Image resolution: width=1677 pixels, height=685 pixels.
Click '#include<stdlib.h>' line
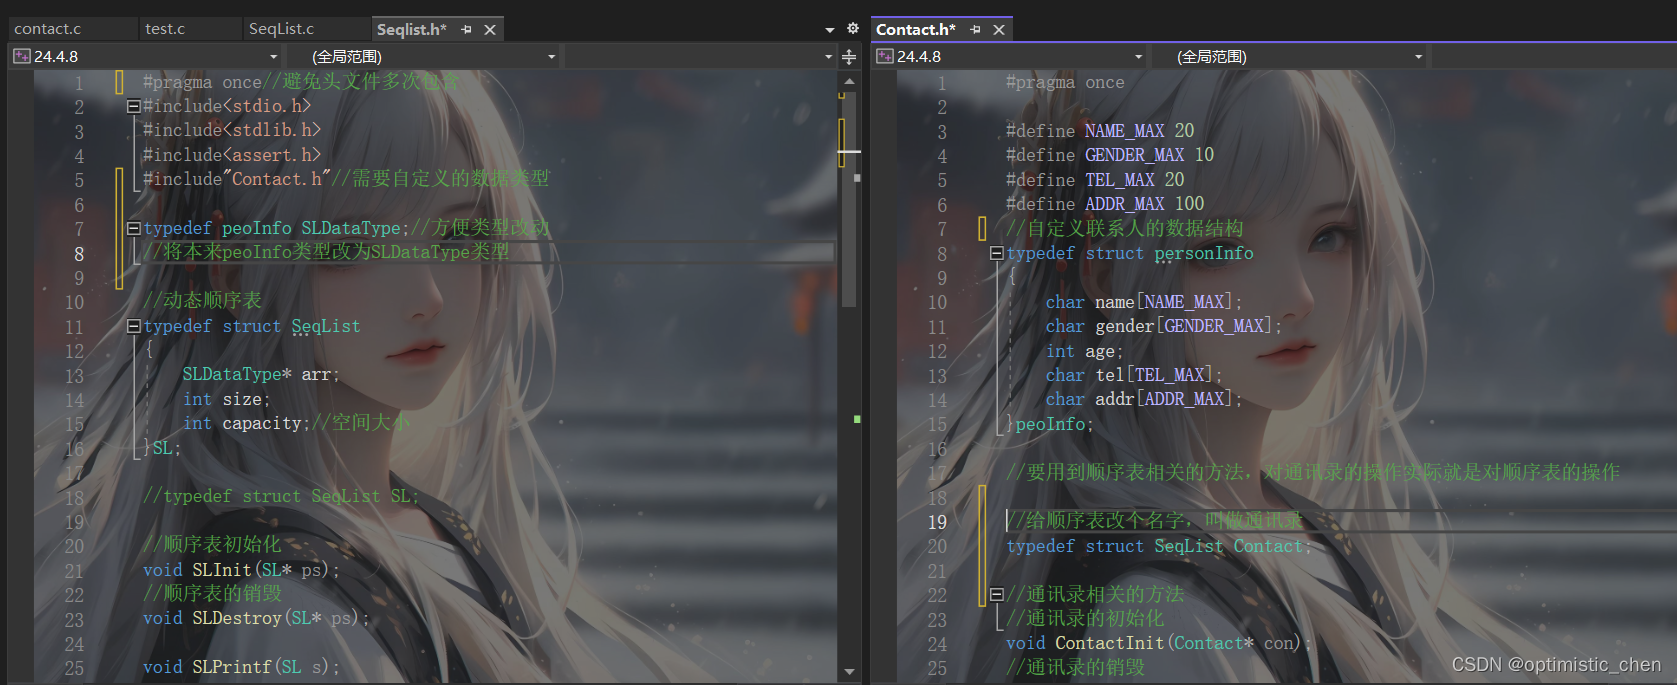(x=232, y=130)
